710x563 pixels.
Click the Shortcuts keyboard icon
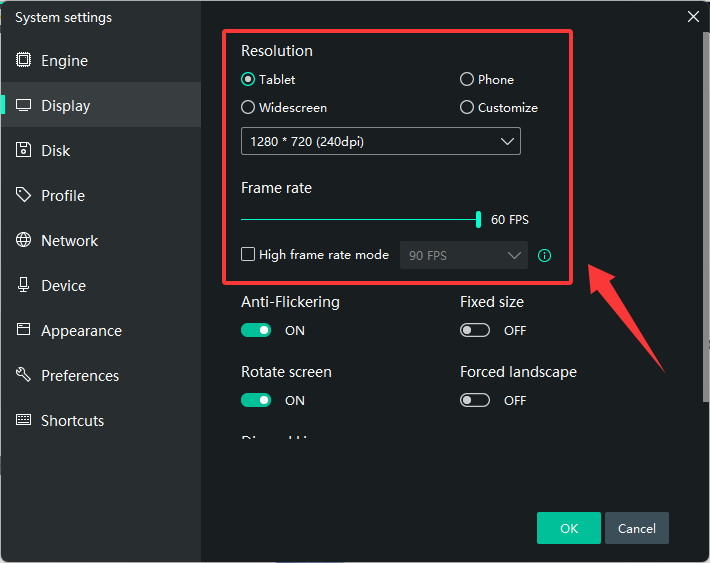23,420
